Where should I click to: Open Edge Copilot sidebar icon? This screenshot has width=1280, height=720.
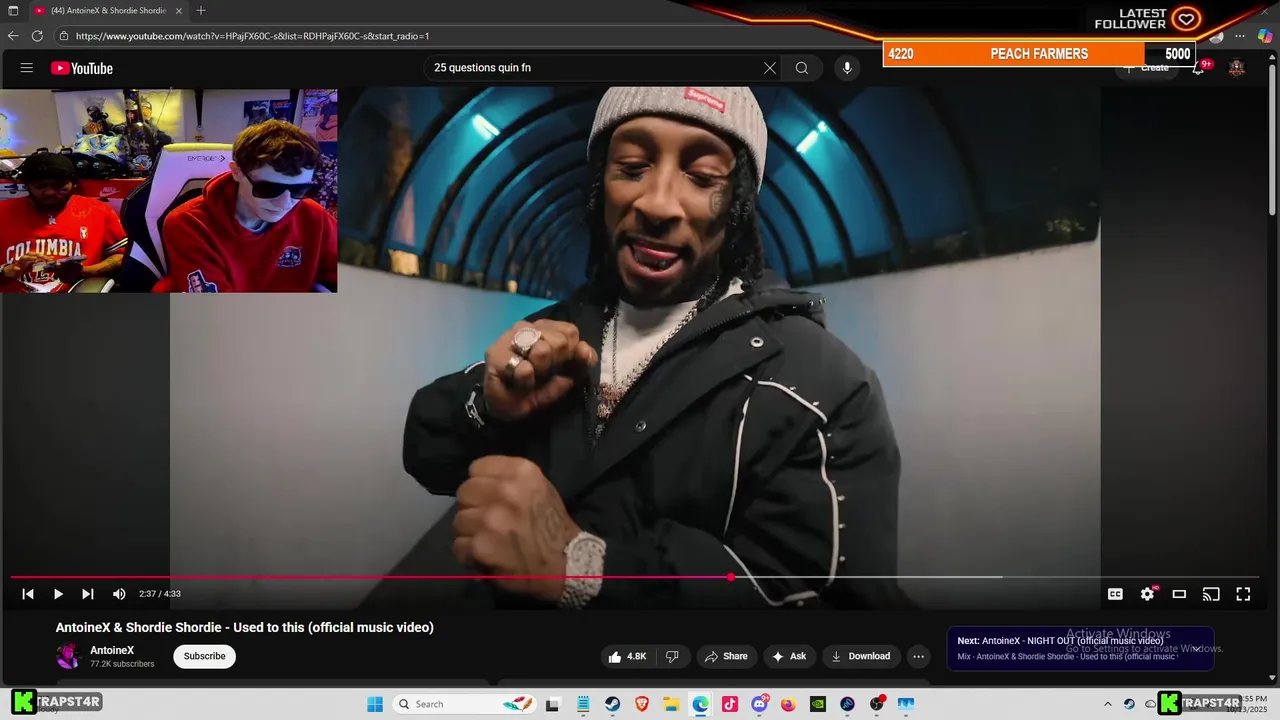pyautogui.click(x=1264, y=36)
